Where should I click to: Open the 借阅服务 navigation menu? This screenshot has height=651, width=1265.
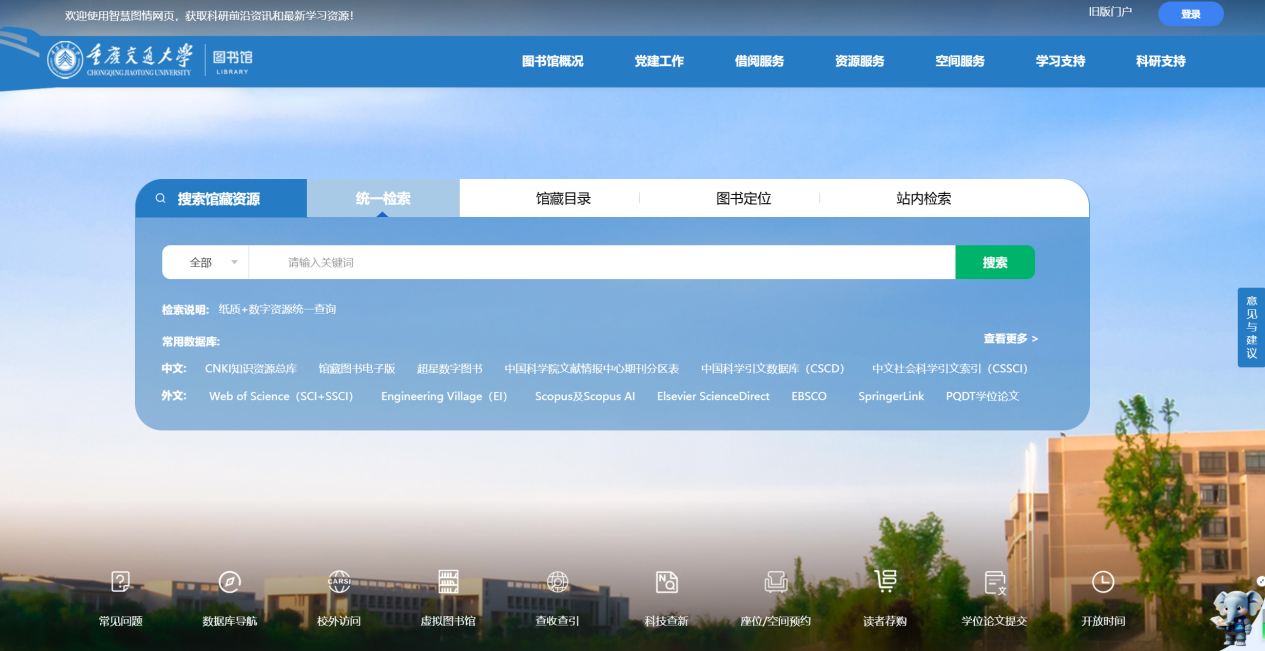click(759, 61)
